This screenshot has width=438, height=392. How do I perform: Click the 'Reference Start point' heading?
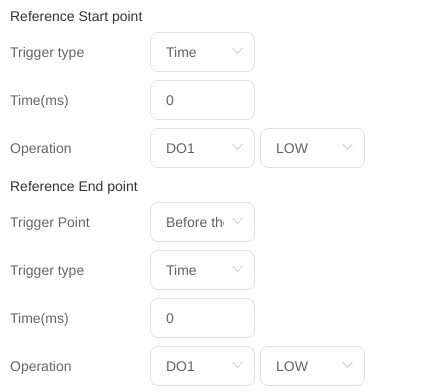tap(76, 17)
